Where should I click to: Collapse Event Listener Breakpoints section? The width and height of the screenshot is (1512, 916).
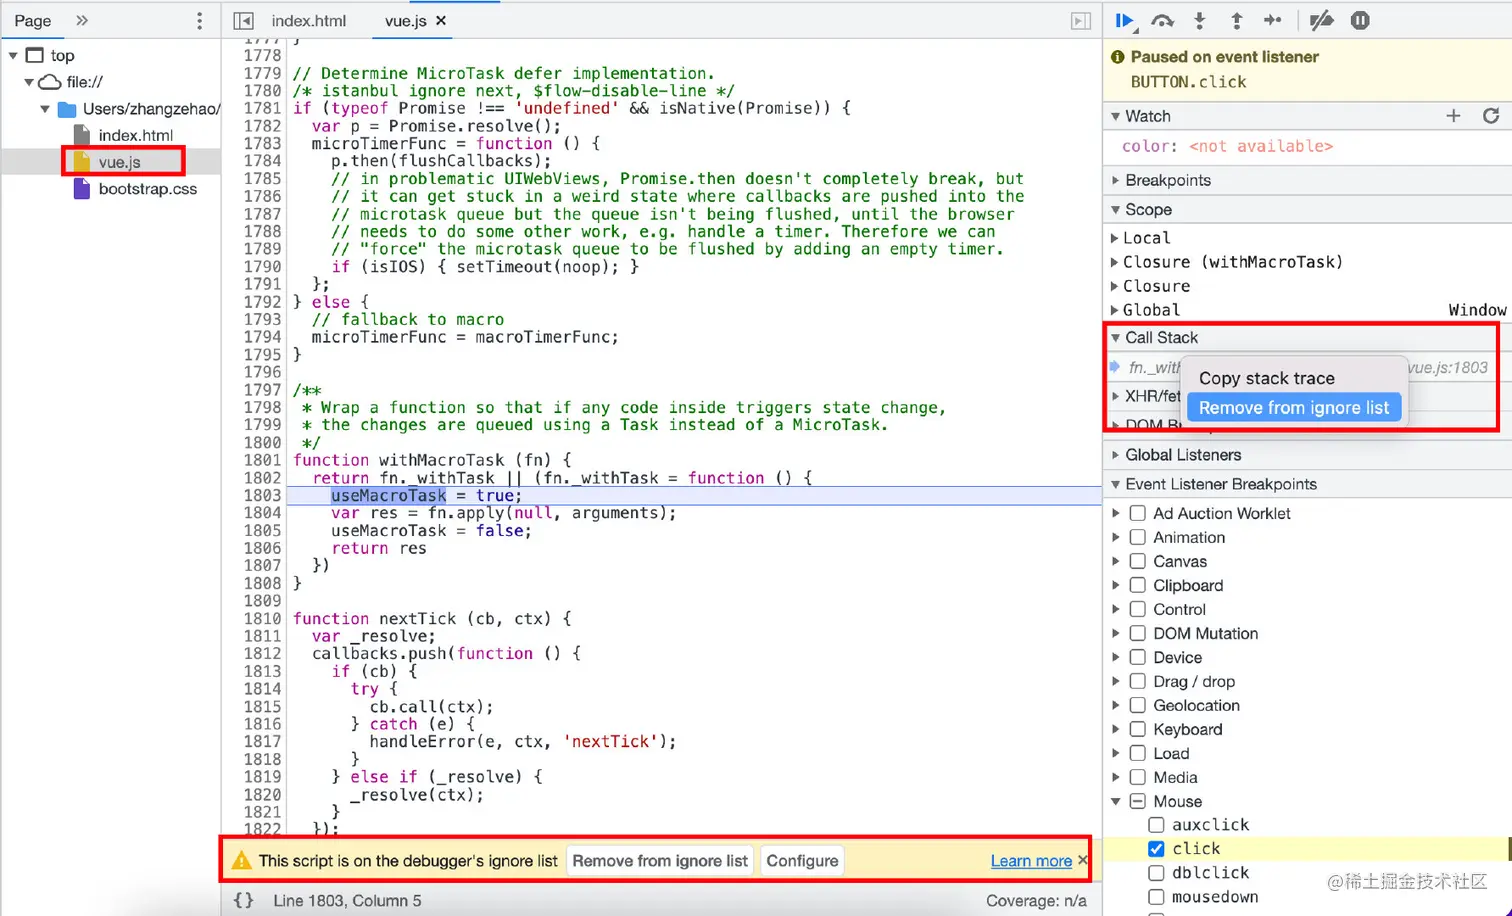click(x=1115, y=484)
